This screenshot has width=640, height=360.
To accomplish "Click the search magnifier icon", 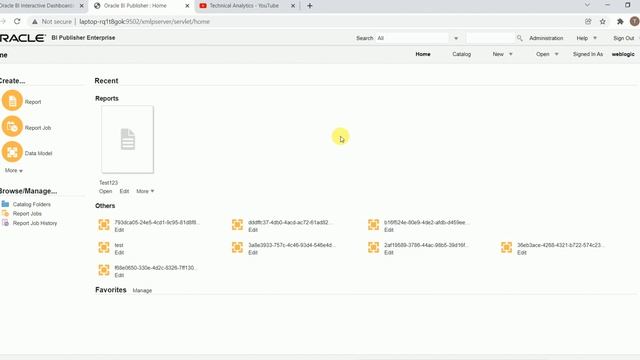I will 519,38.
